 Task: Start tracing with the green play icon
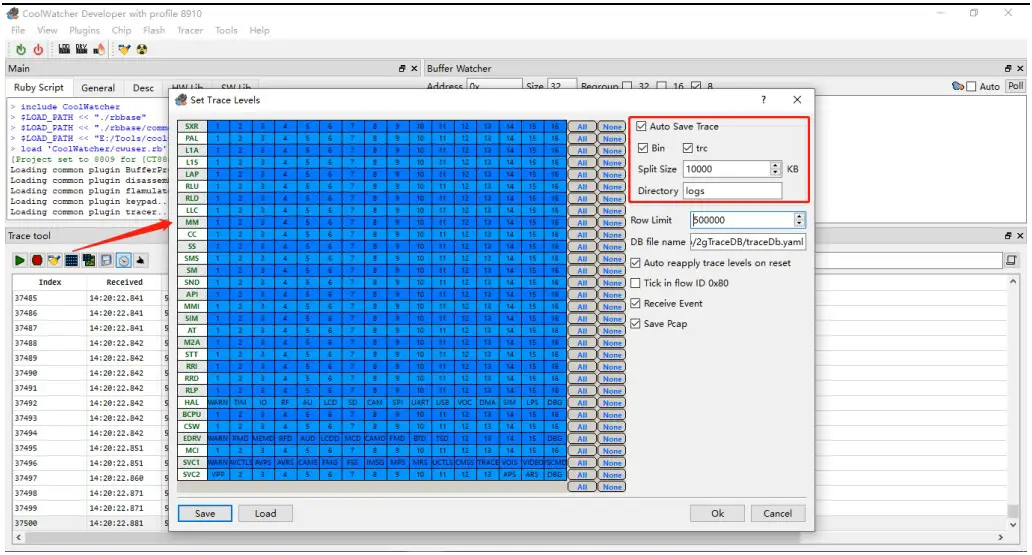[x=20, y=261]
